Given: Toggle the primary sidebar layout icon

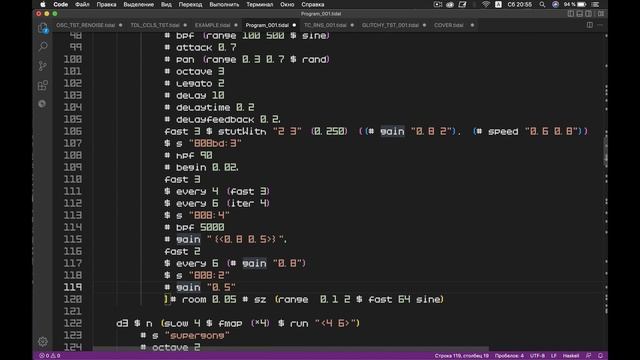Looking at the screenshot, I should click(x=571, y=13).
